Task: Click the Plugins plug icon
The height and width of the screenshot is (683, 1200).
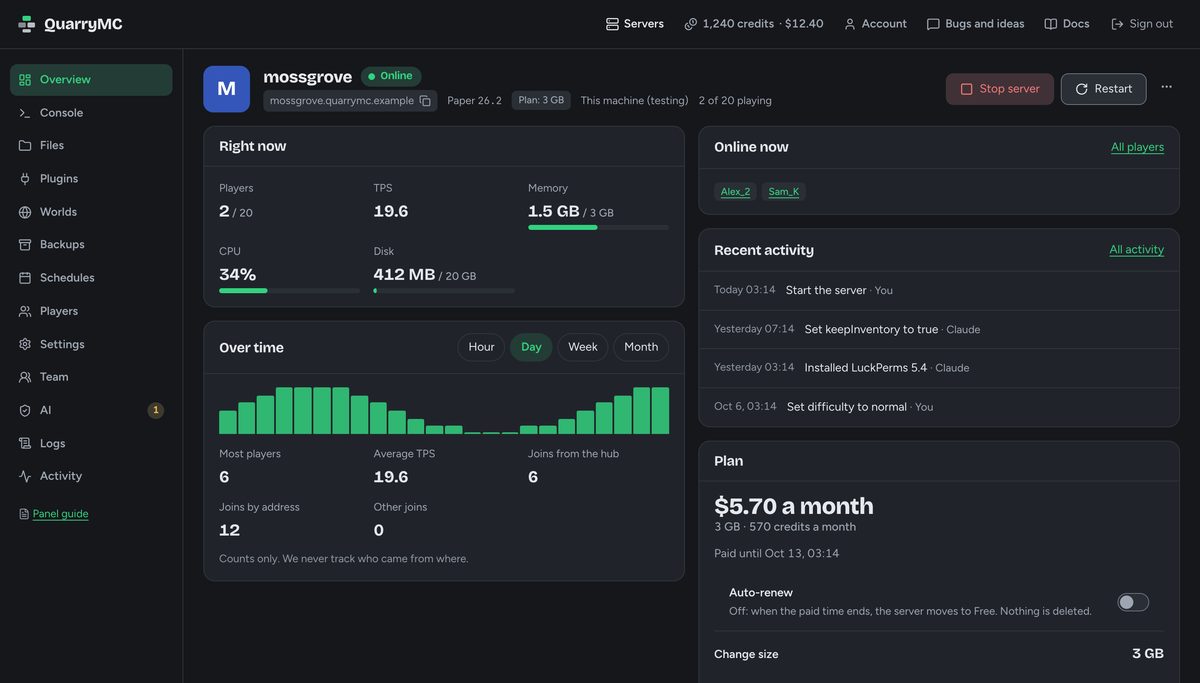Action: coord(25,179)
